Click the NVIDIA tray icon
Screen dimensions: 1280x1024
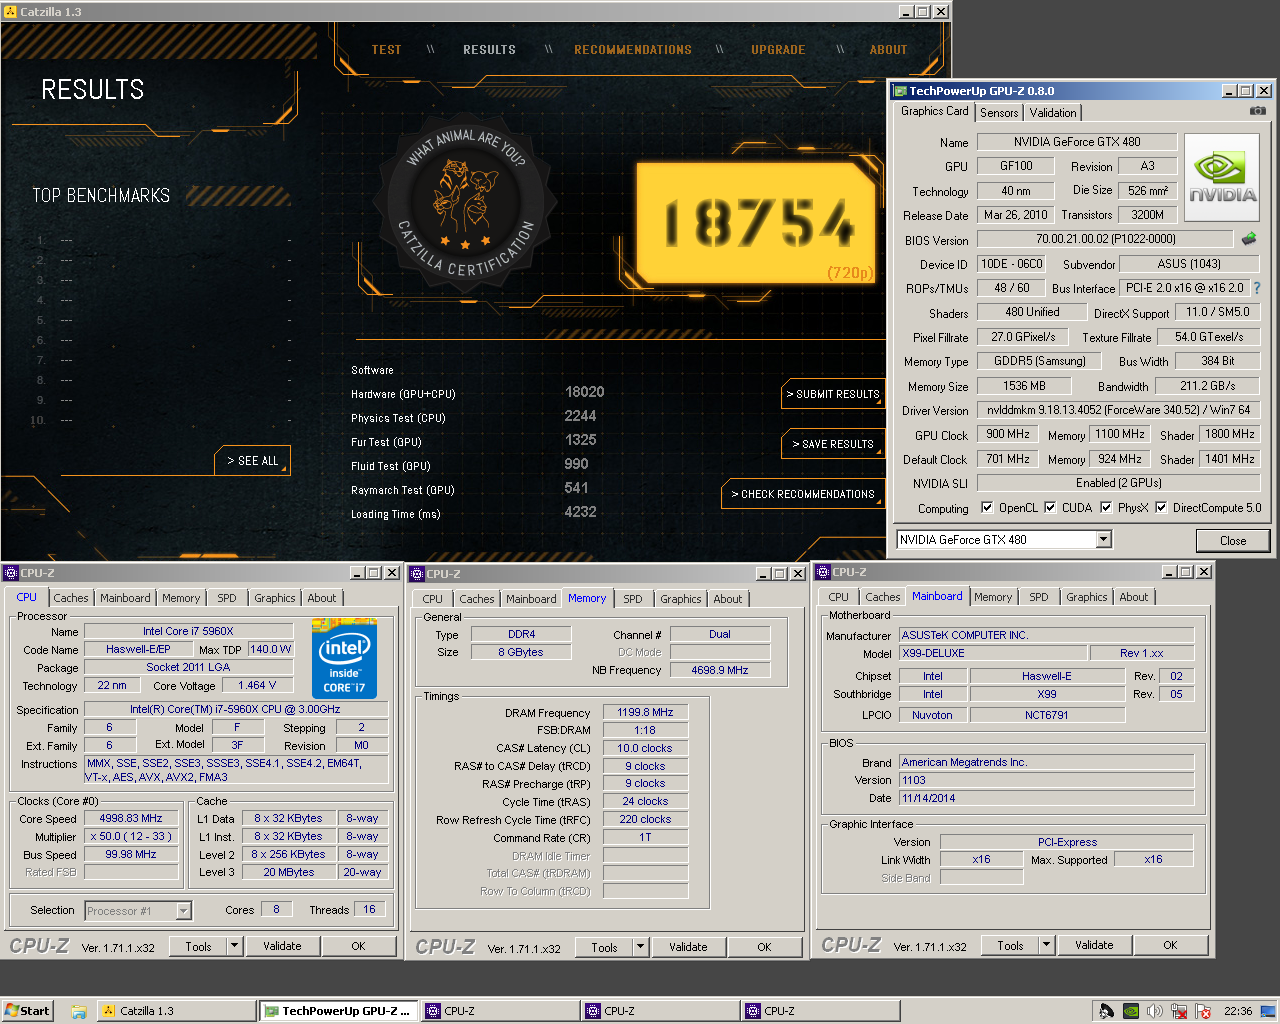[x=1130, y=1011]
